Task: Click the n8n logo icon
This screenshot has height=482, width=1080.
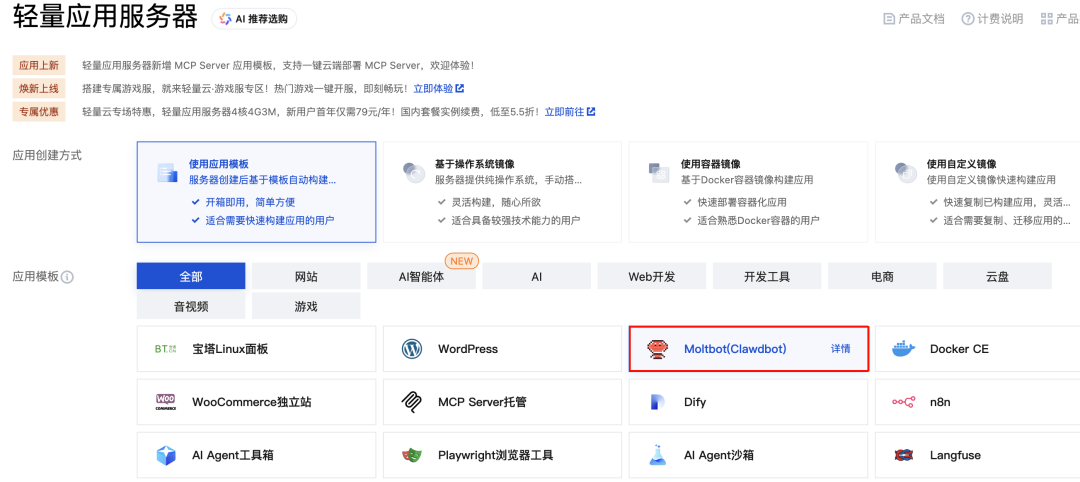Action: point(903,401)
